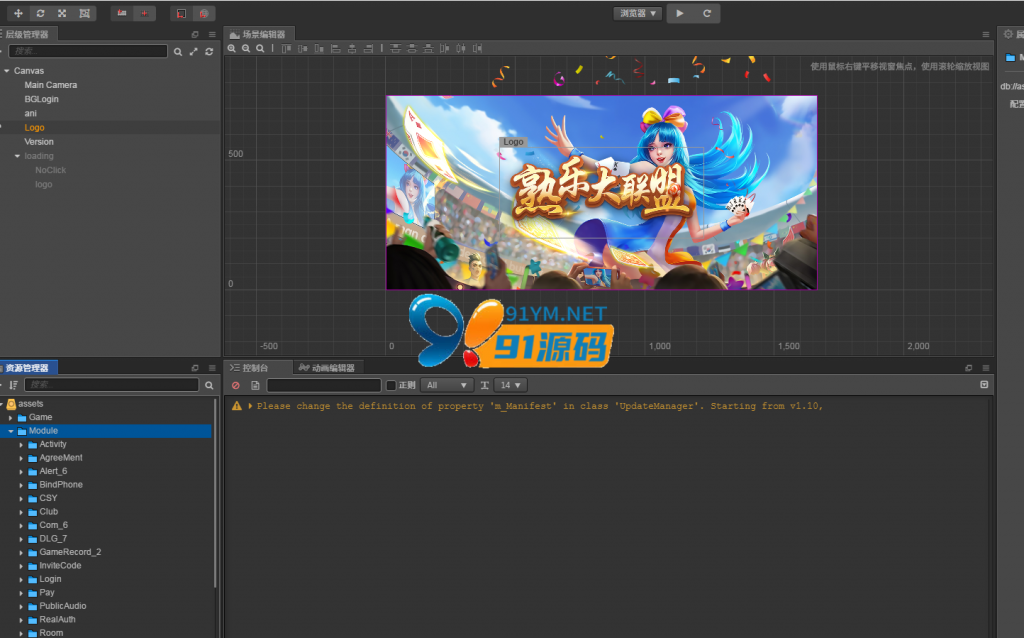Screen dimensions: 1024x638
Task: Refresh the preview with the reload button
Action: coord(707,13)
